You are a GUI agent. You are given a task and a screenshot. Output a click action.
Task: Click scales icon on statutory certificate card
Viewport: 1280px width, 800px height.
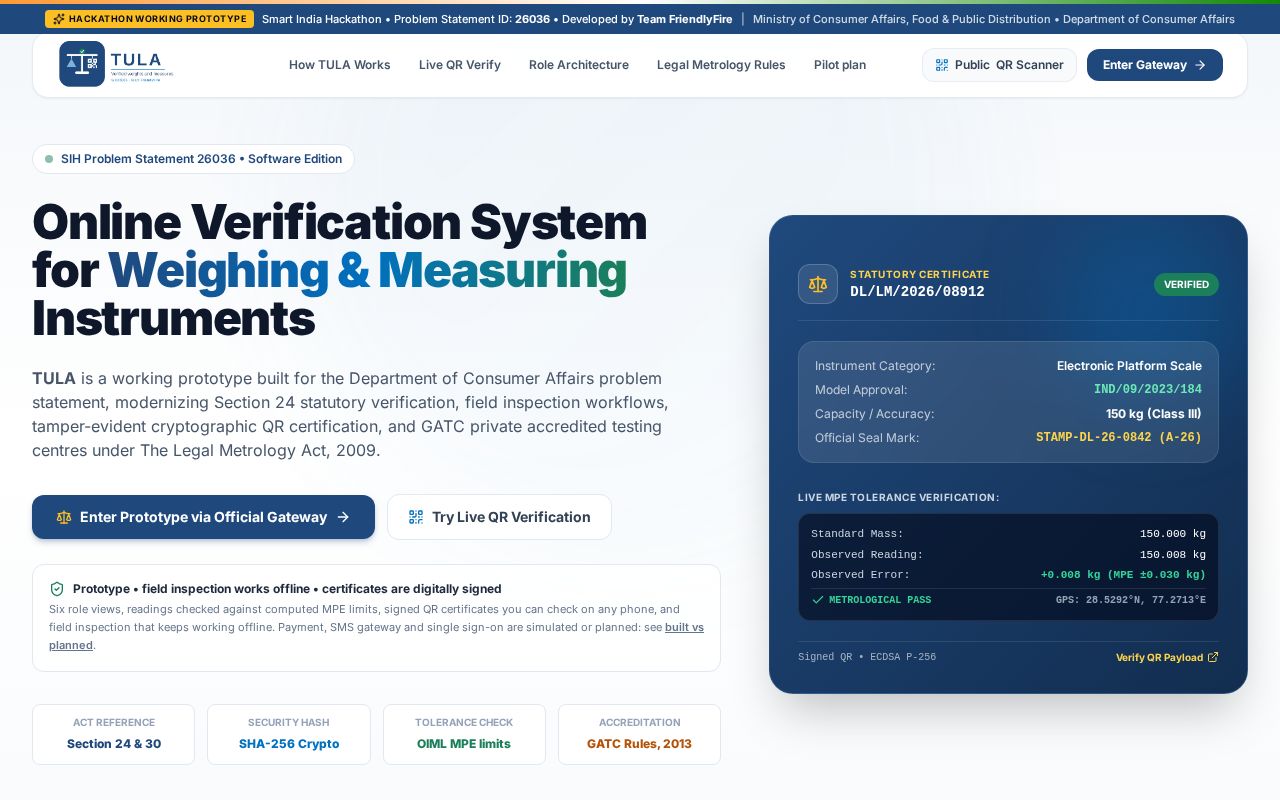click(818, 284)
